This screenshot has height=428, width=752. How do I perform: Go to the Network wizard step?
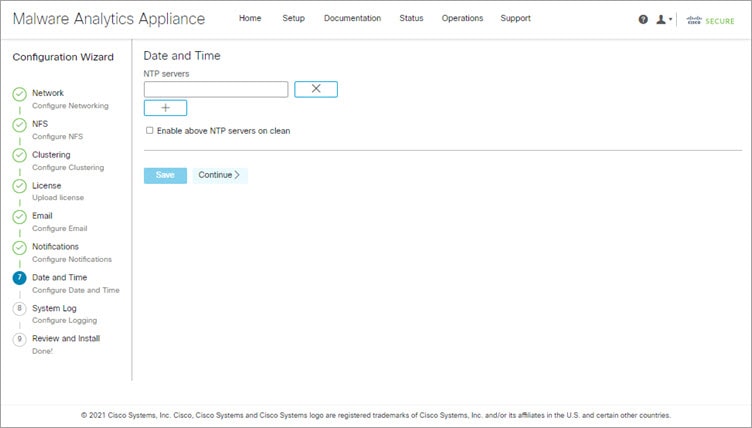[48, 93]
